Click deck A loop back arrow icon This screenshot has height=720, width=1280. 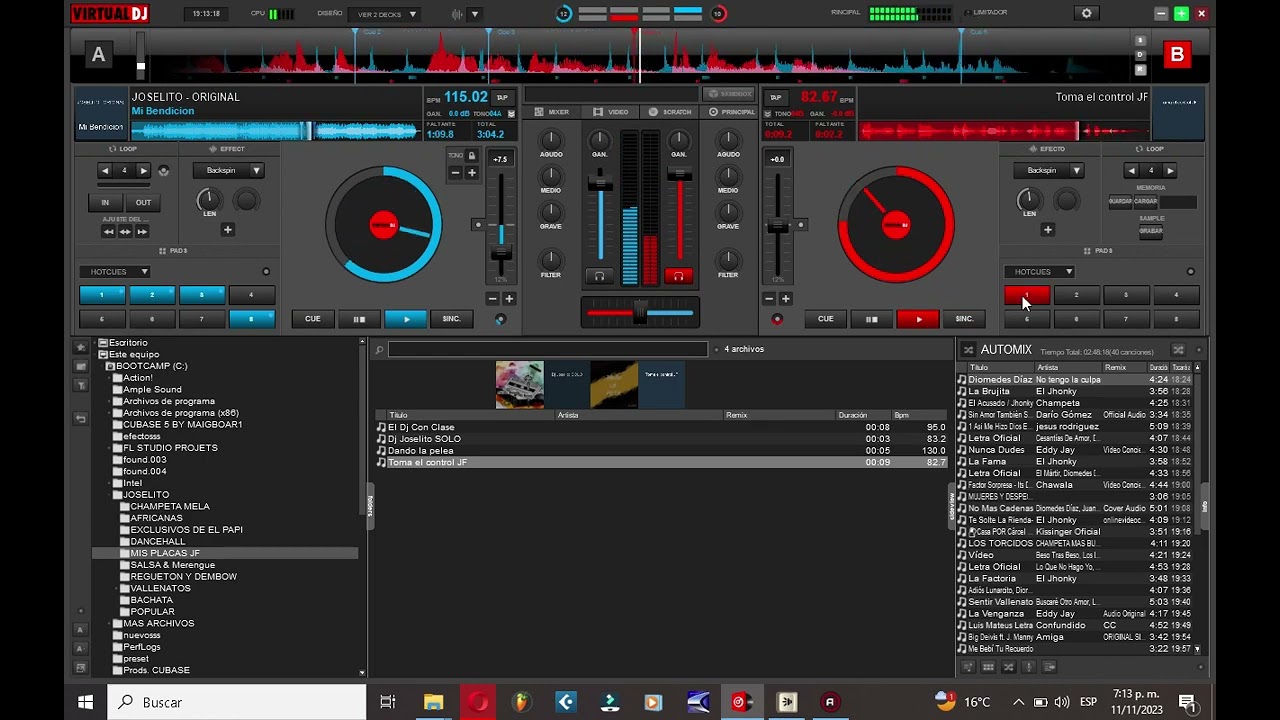pos(106,171)
